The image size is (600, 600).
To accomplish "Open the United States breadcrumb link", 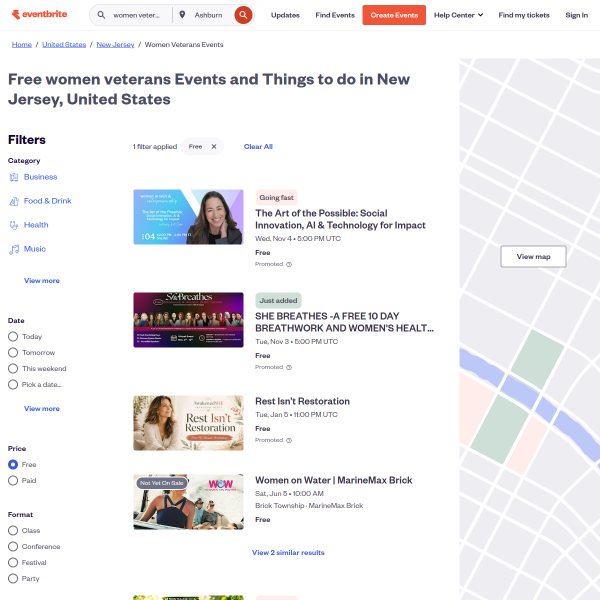I will click(x=64, y=44).
